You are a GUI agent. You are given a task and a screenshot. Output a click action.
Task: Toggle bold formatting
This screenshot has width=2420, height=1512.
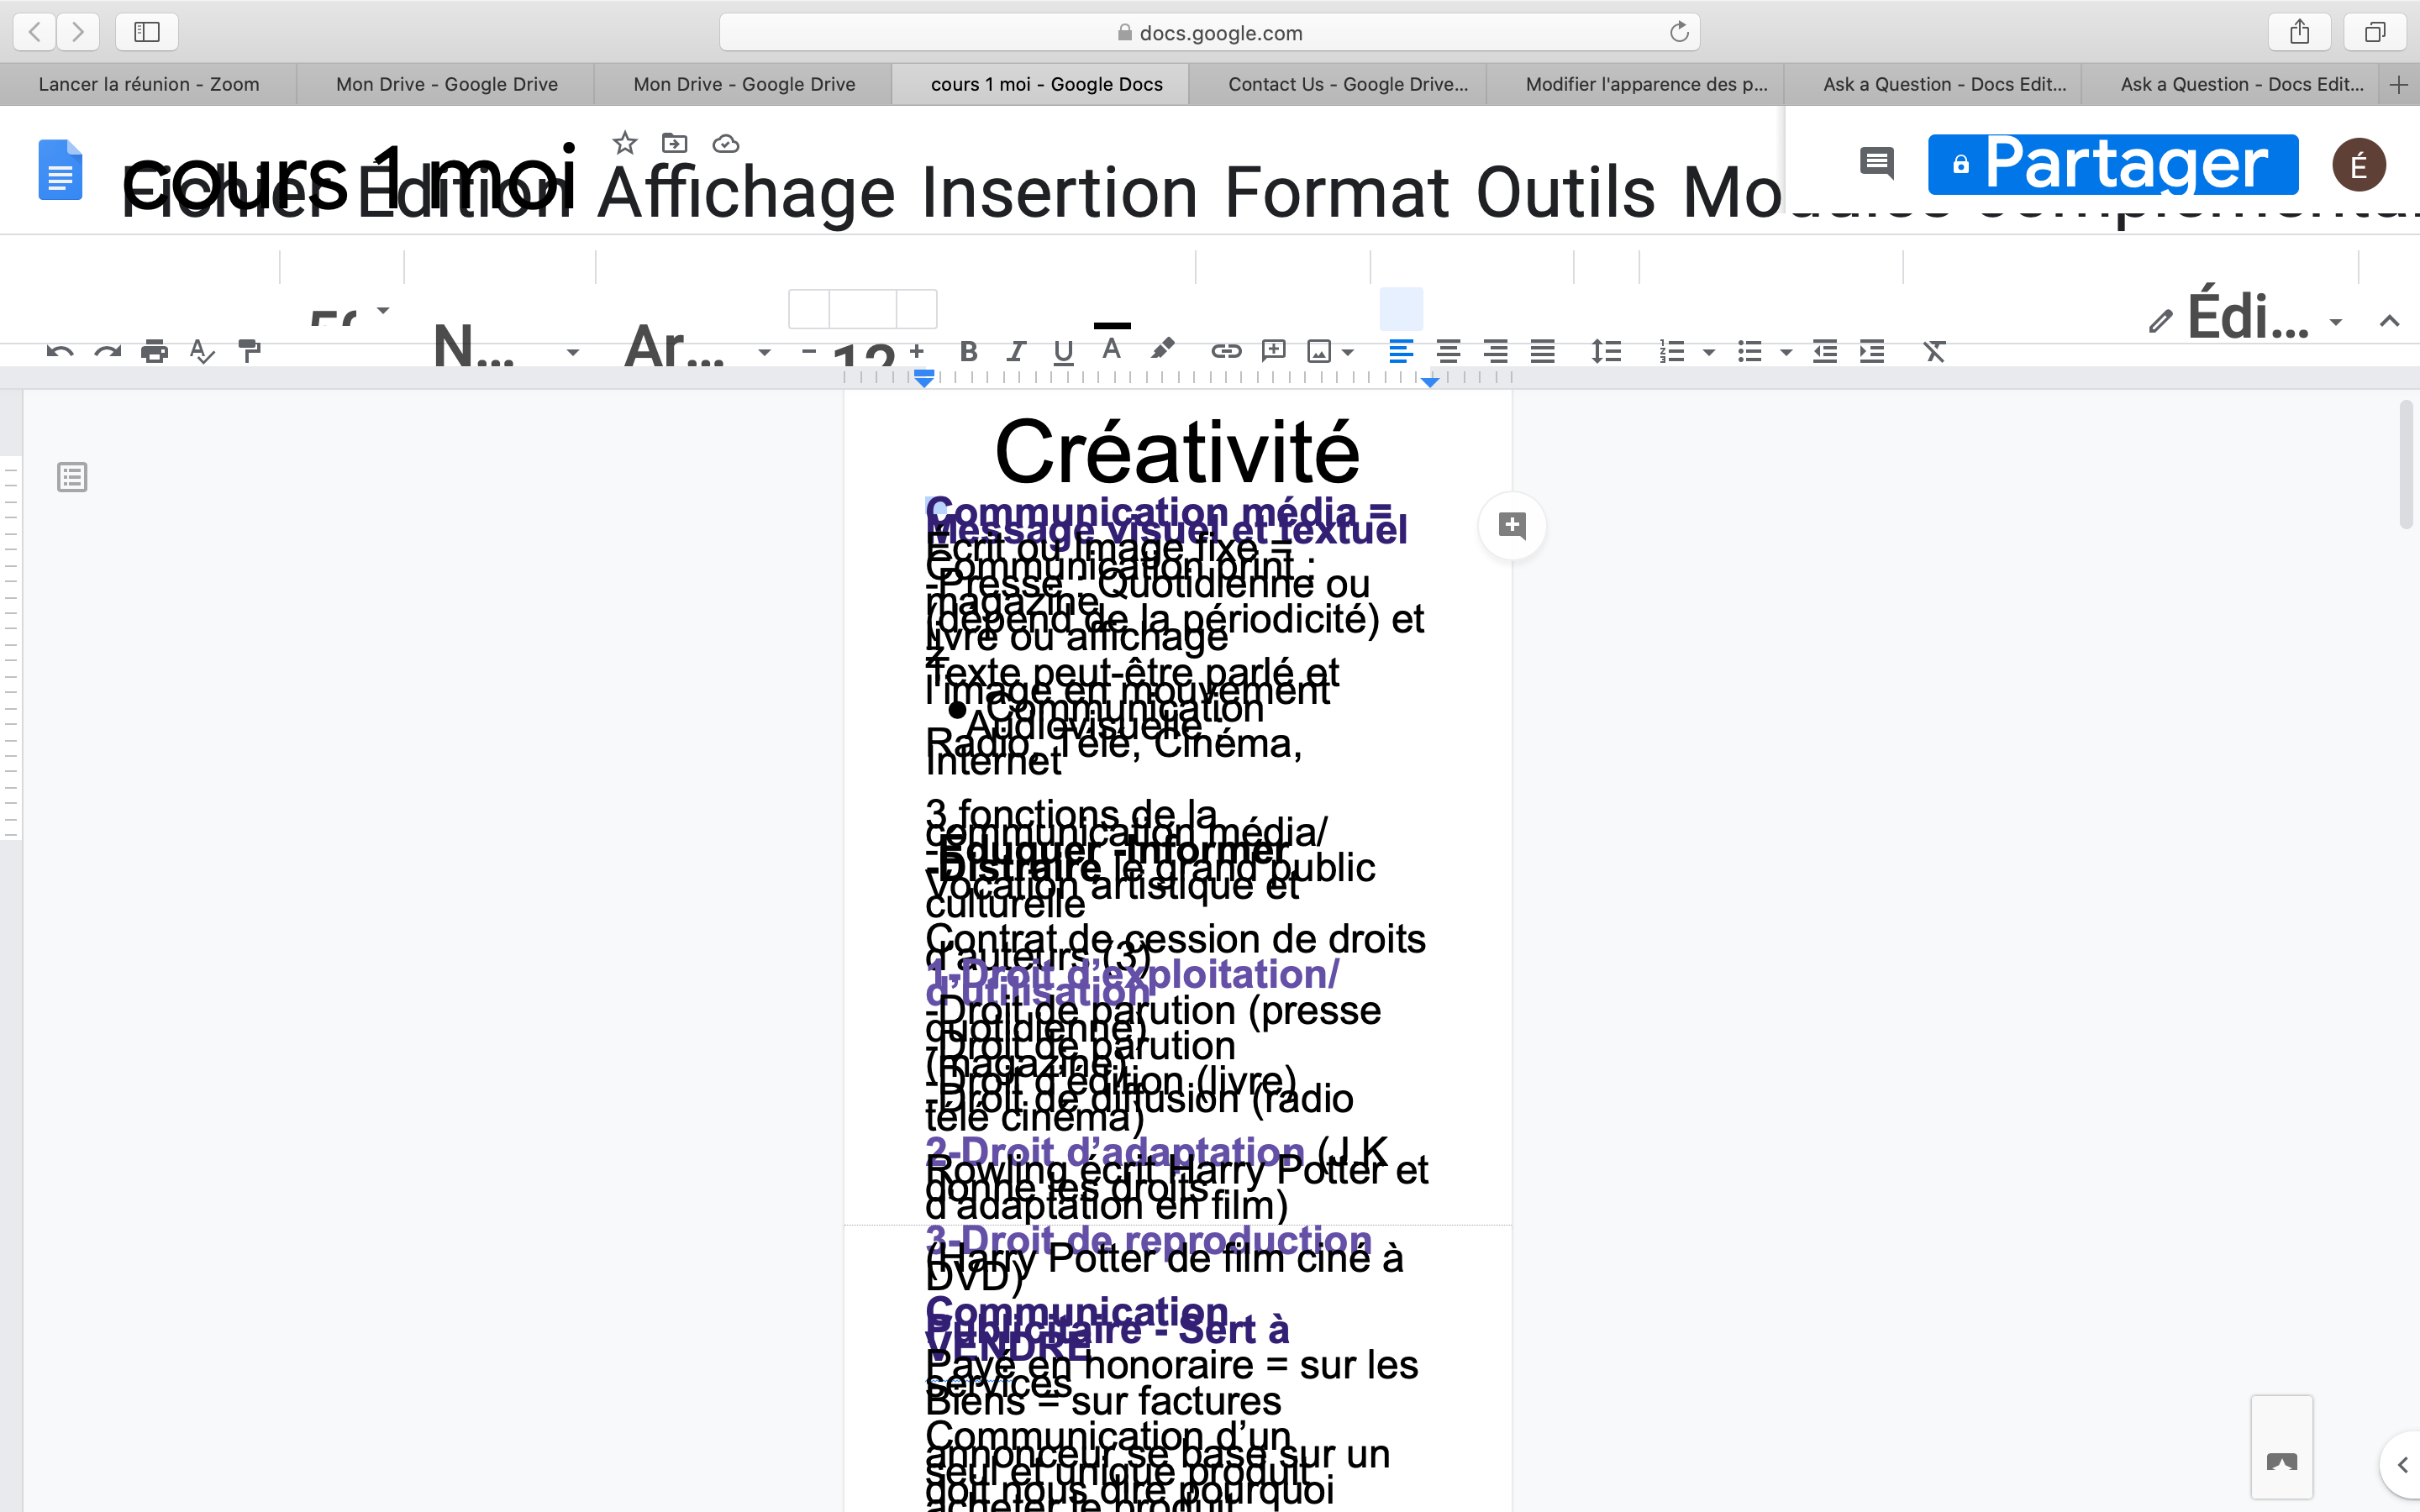click(x=967, y=351)
